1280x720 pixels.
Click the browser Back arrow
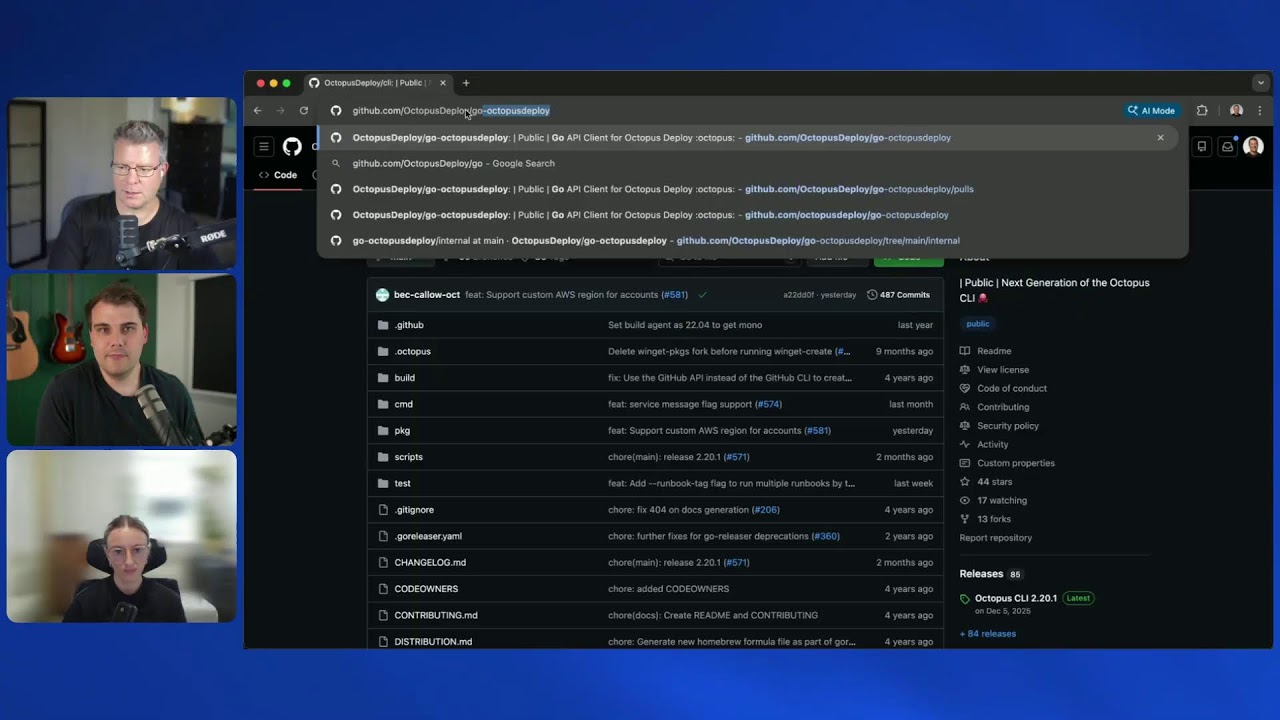pyautogui.click(x=258, y=111)
